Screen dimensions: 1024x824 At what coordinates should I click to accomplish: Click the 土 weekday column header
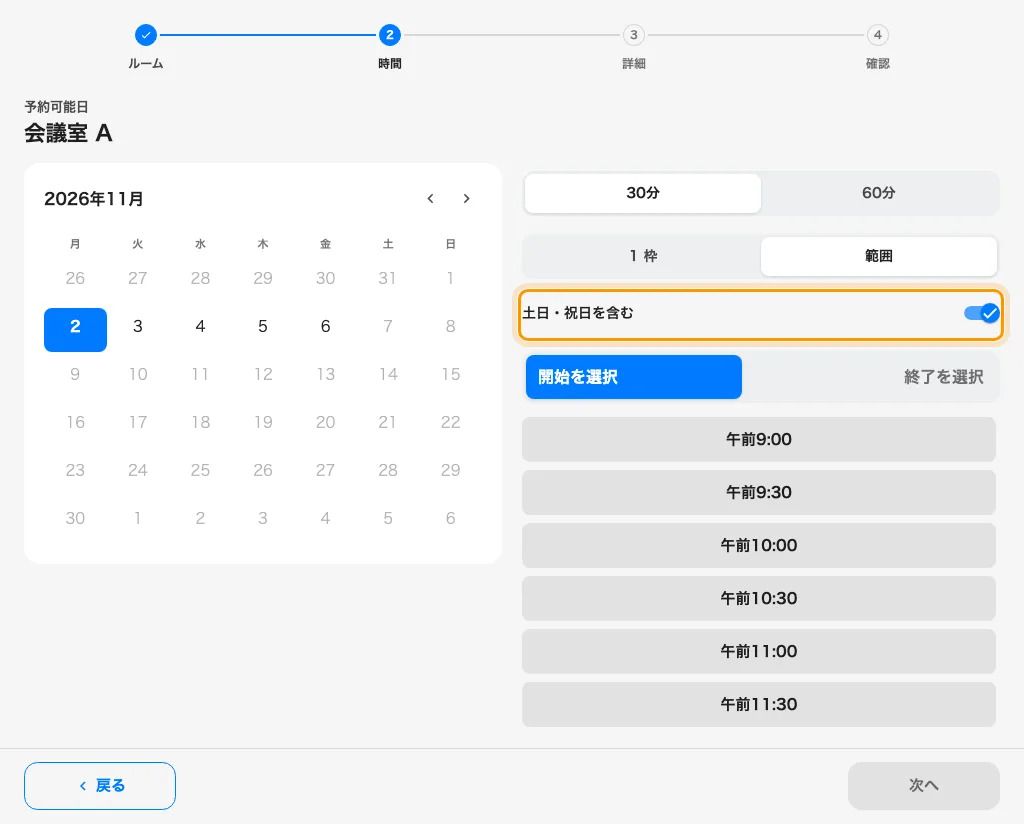pos(388,244)
